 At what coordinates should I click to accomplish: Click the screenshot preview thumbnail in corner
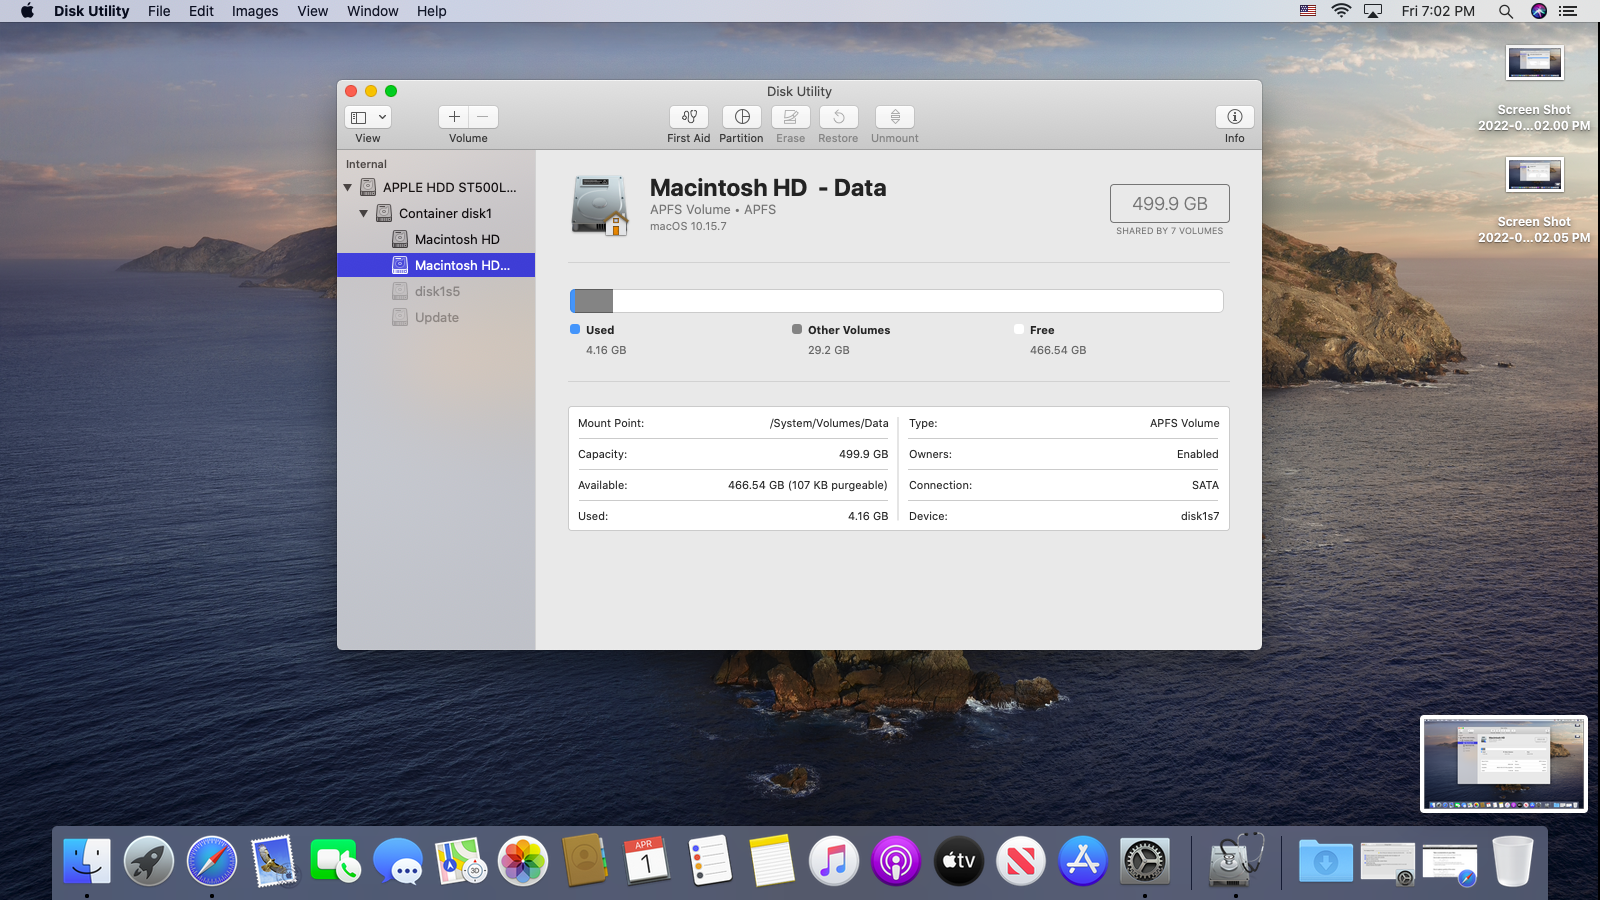click(1504, 764)
